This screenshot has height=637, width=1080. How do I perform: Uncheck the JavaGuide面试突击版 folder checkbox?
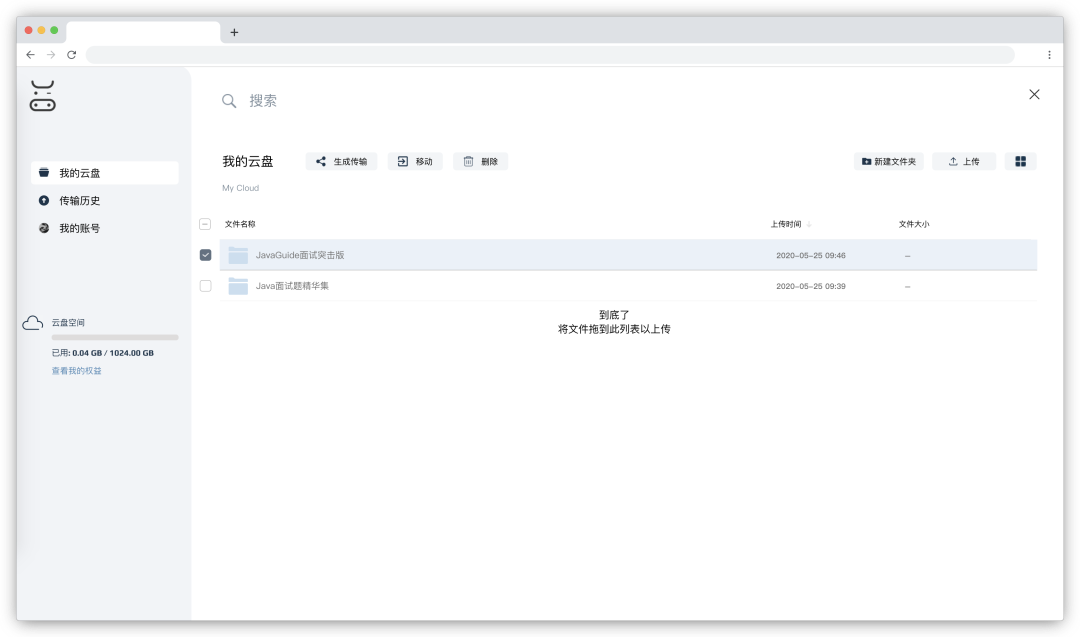206,255
